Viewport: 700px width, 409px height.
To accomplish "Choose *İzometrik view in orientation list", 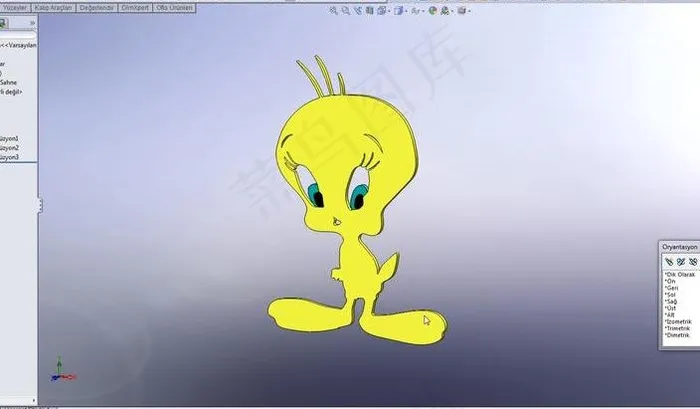I will 679,321.
